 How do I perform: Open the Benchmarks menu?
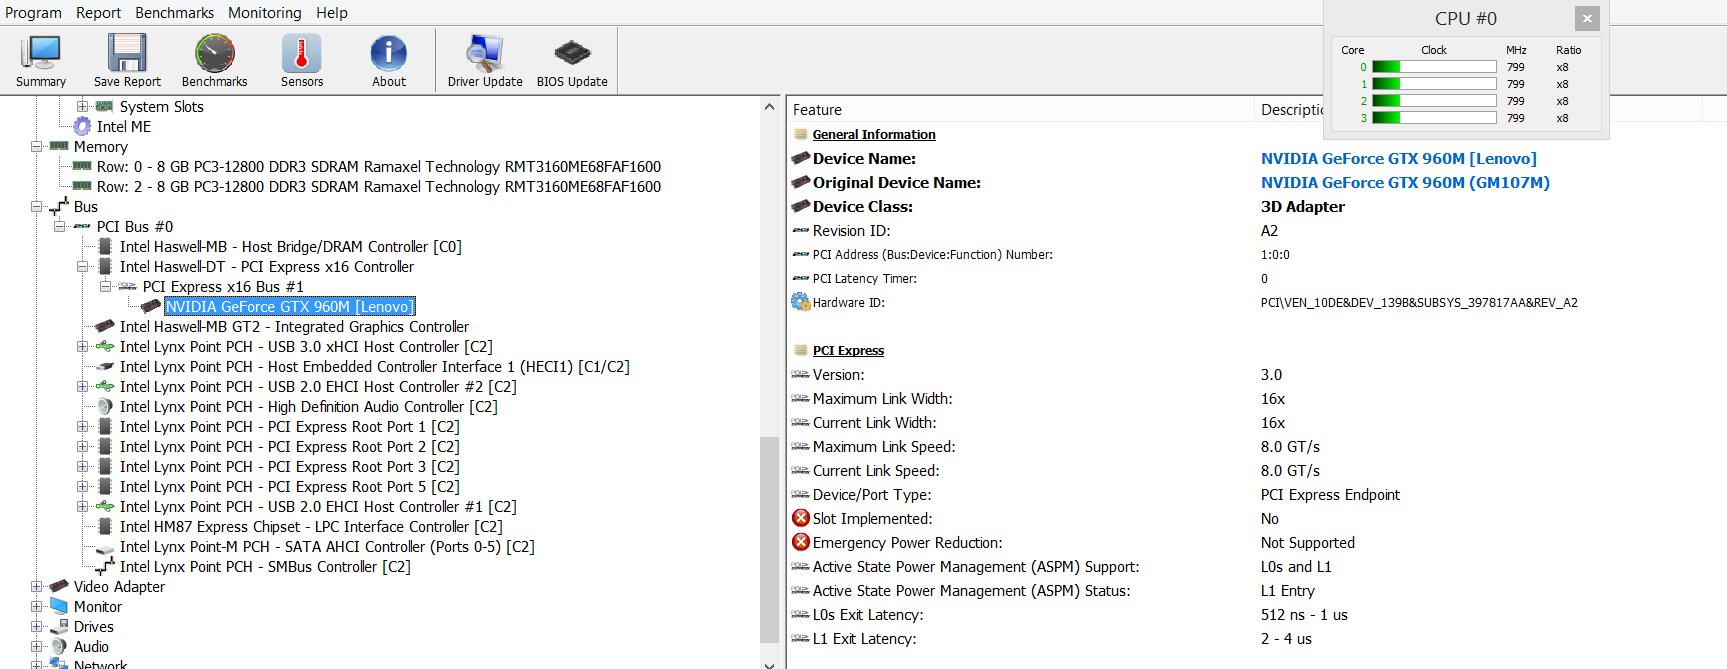click(174, 13)
